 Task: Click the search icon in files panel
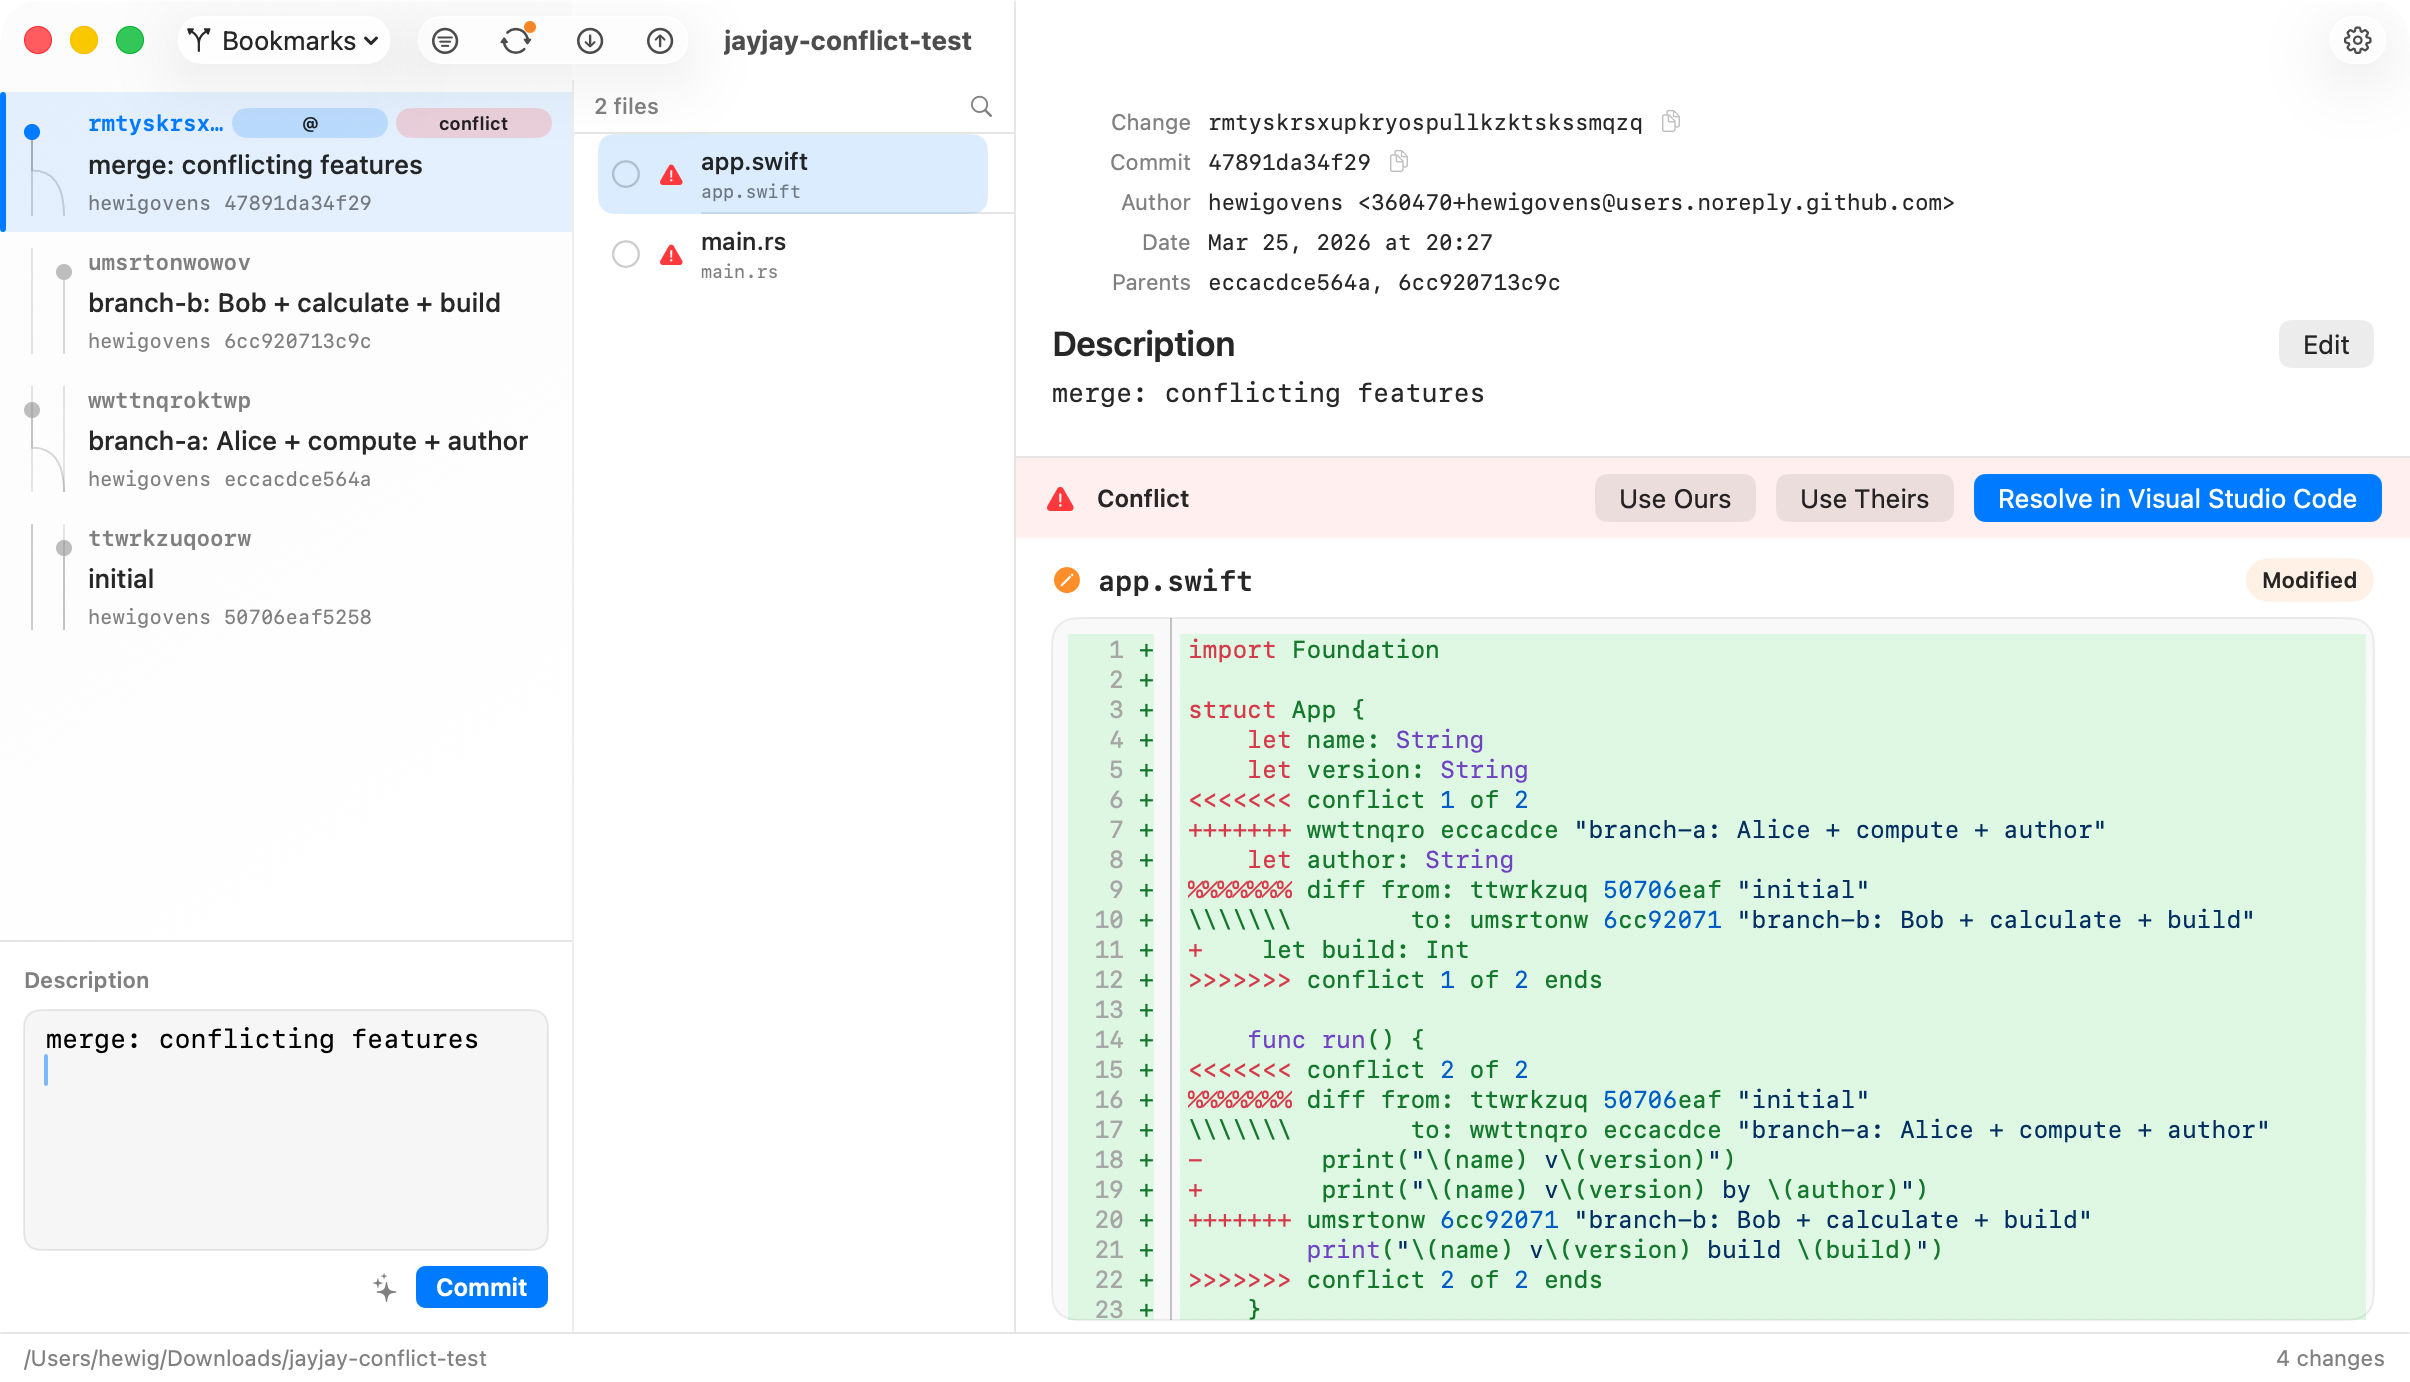pyautogui.click(x=981, y=106)
